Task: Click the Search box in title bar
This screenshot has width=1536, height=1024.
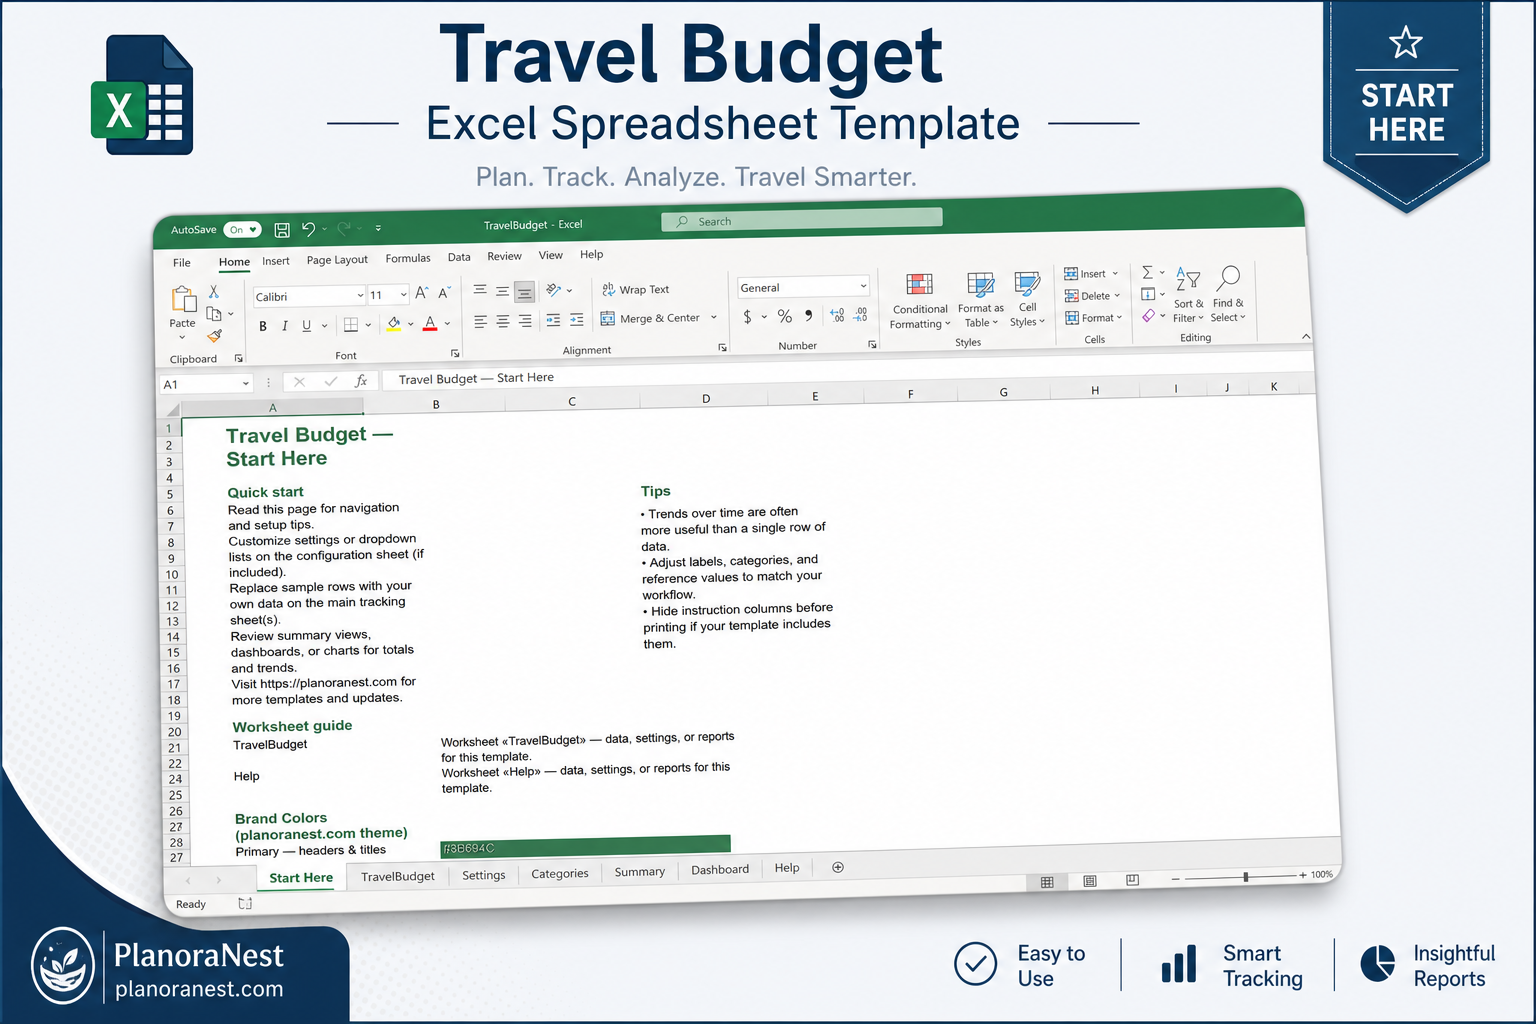Action: tap(802, 220)
